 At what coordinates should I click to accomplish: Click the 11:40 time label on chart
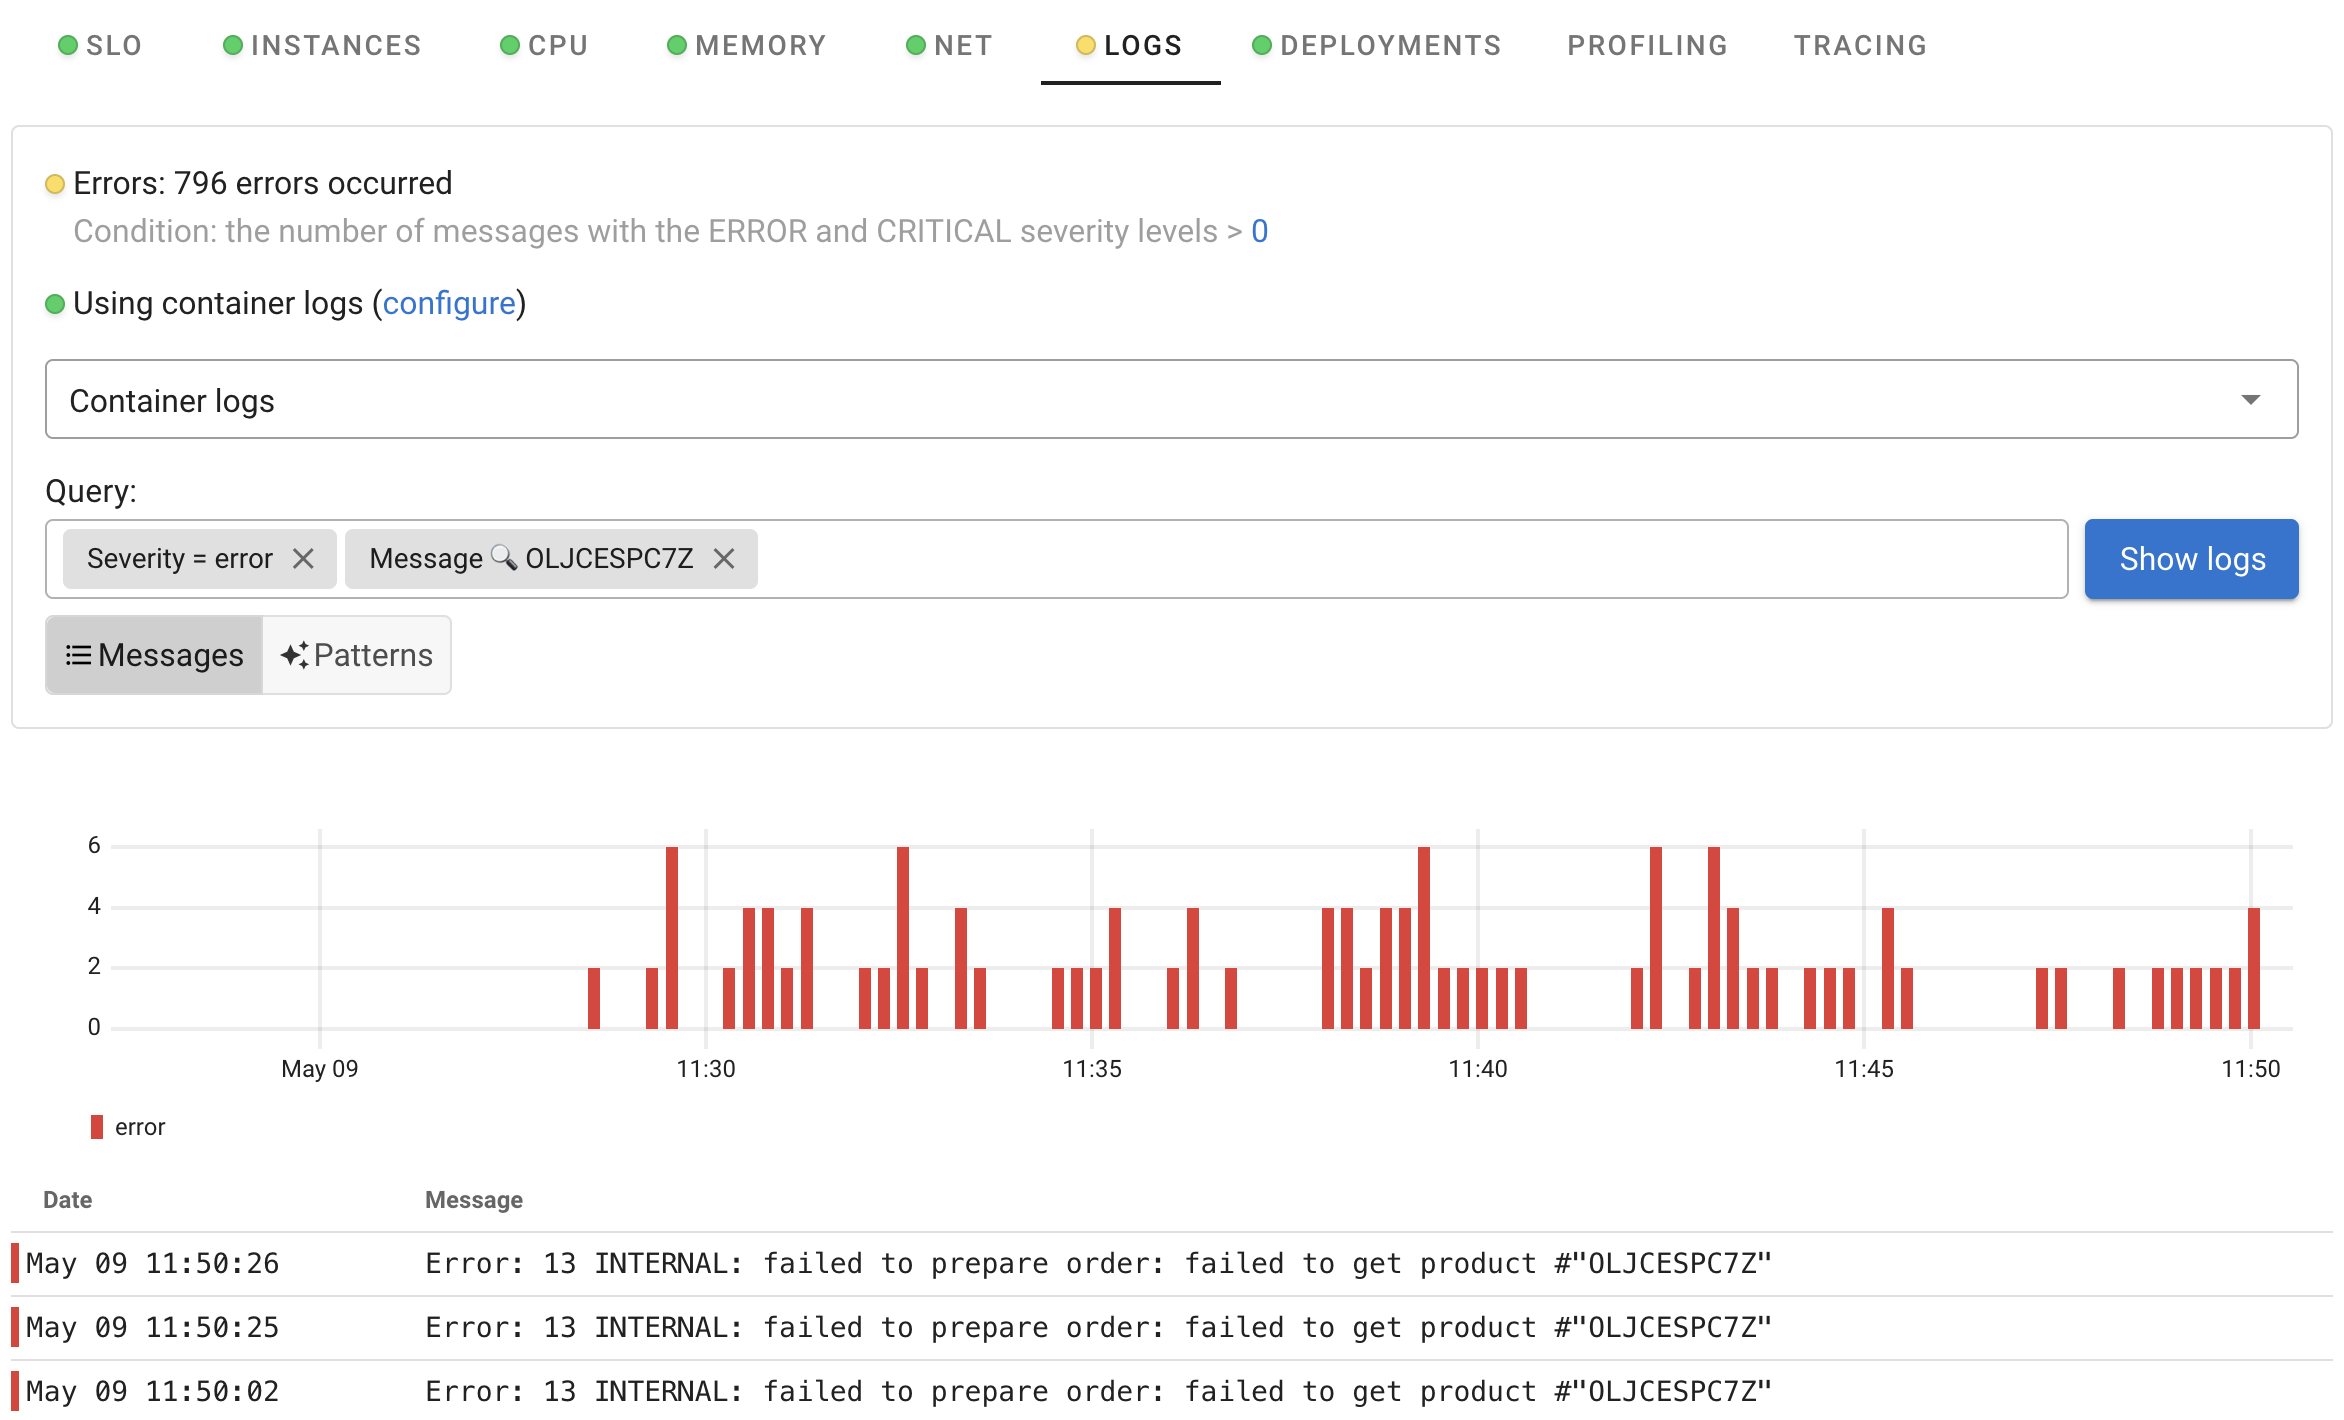(1477, 1069)
